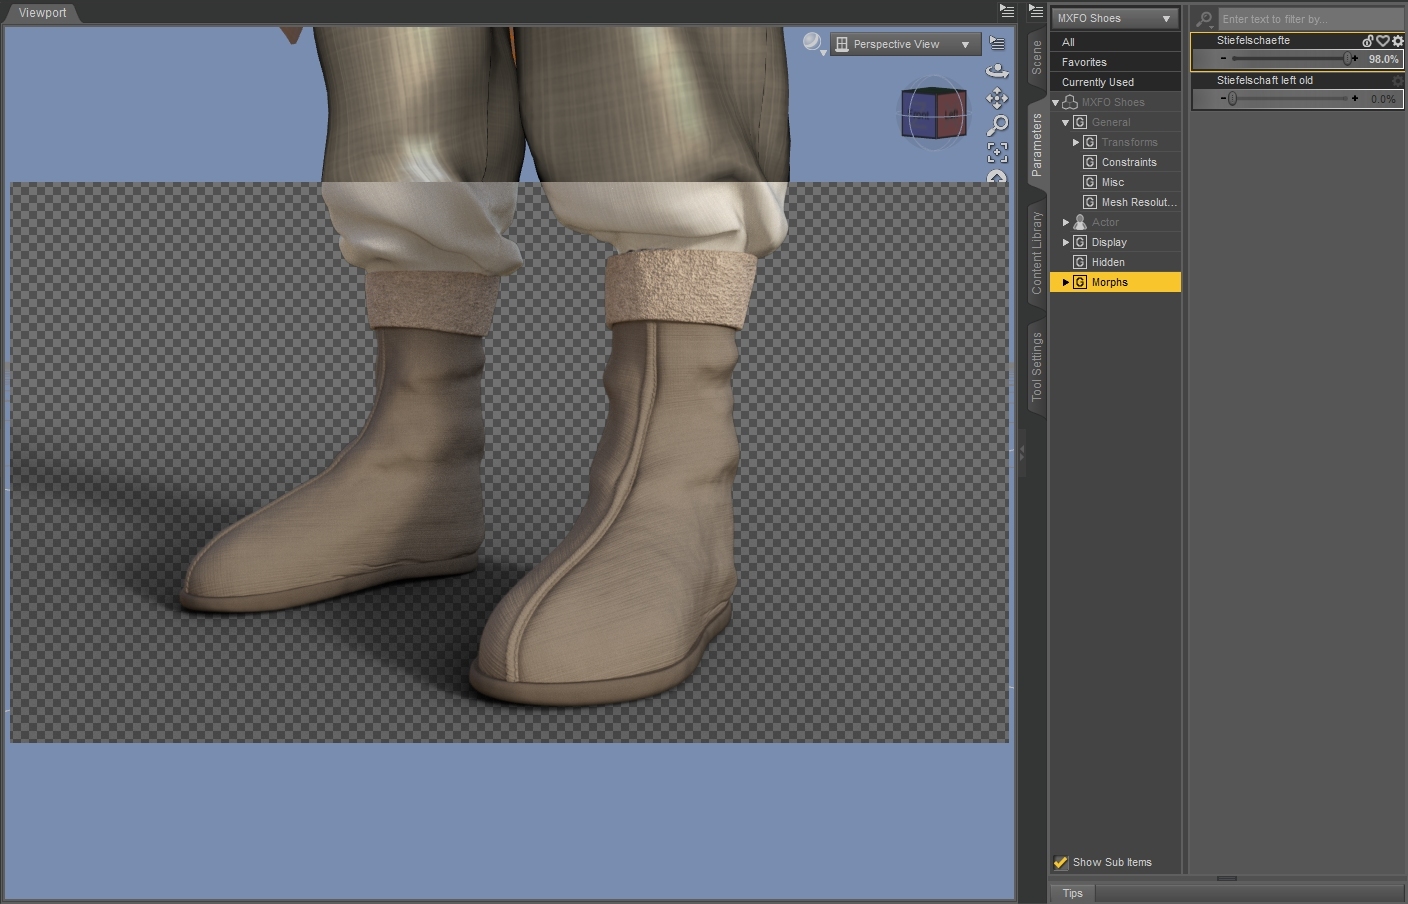
Task: Click the viewport zoom magnifier icon
Action: coord(997,125)
